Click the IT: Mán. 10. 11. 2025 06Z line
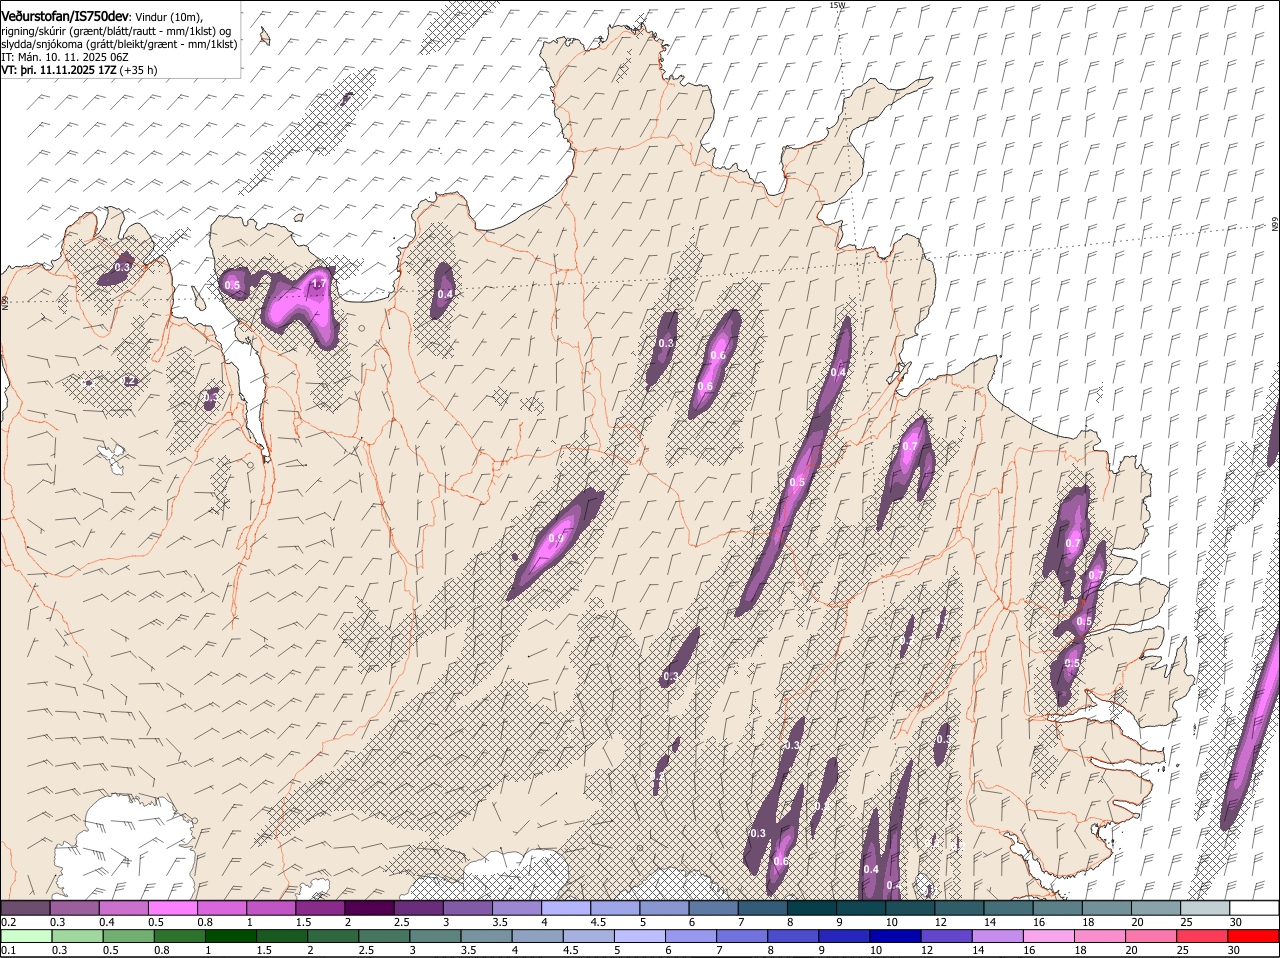1280x958 pixels. [65, 57]
